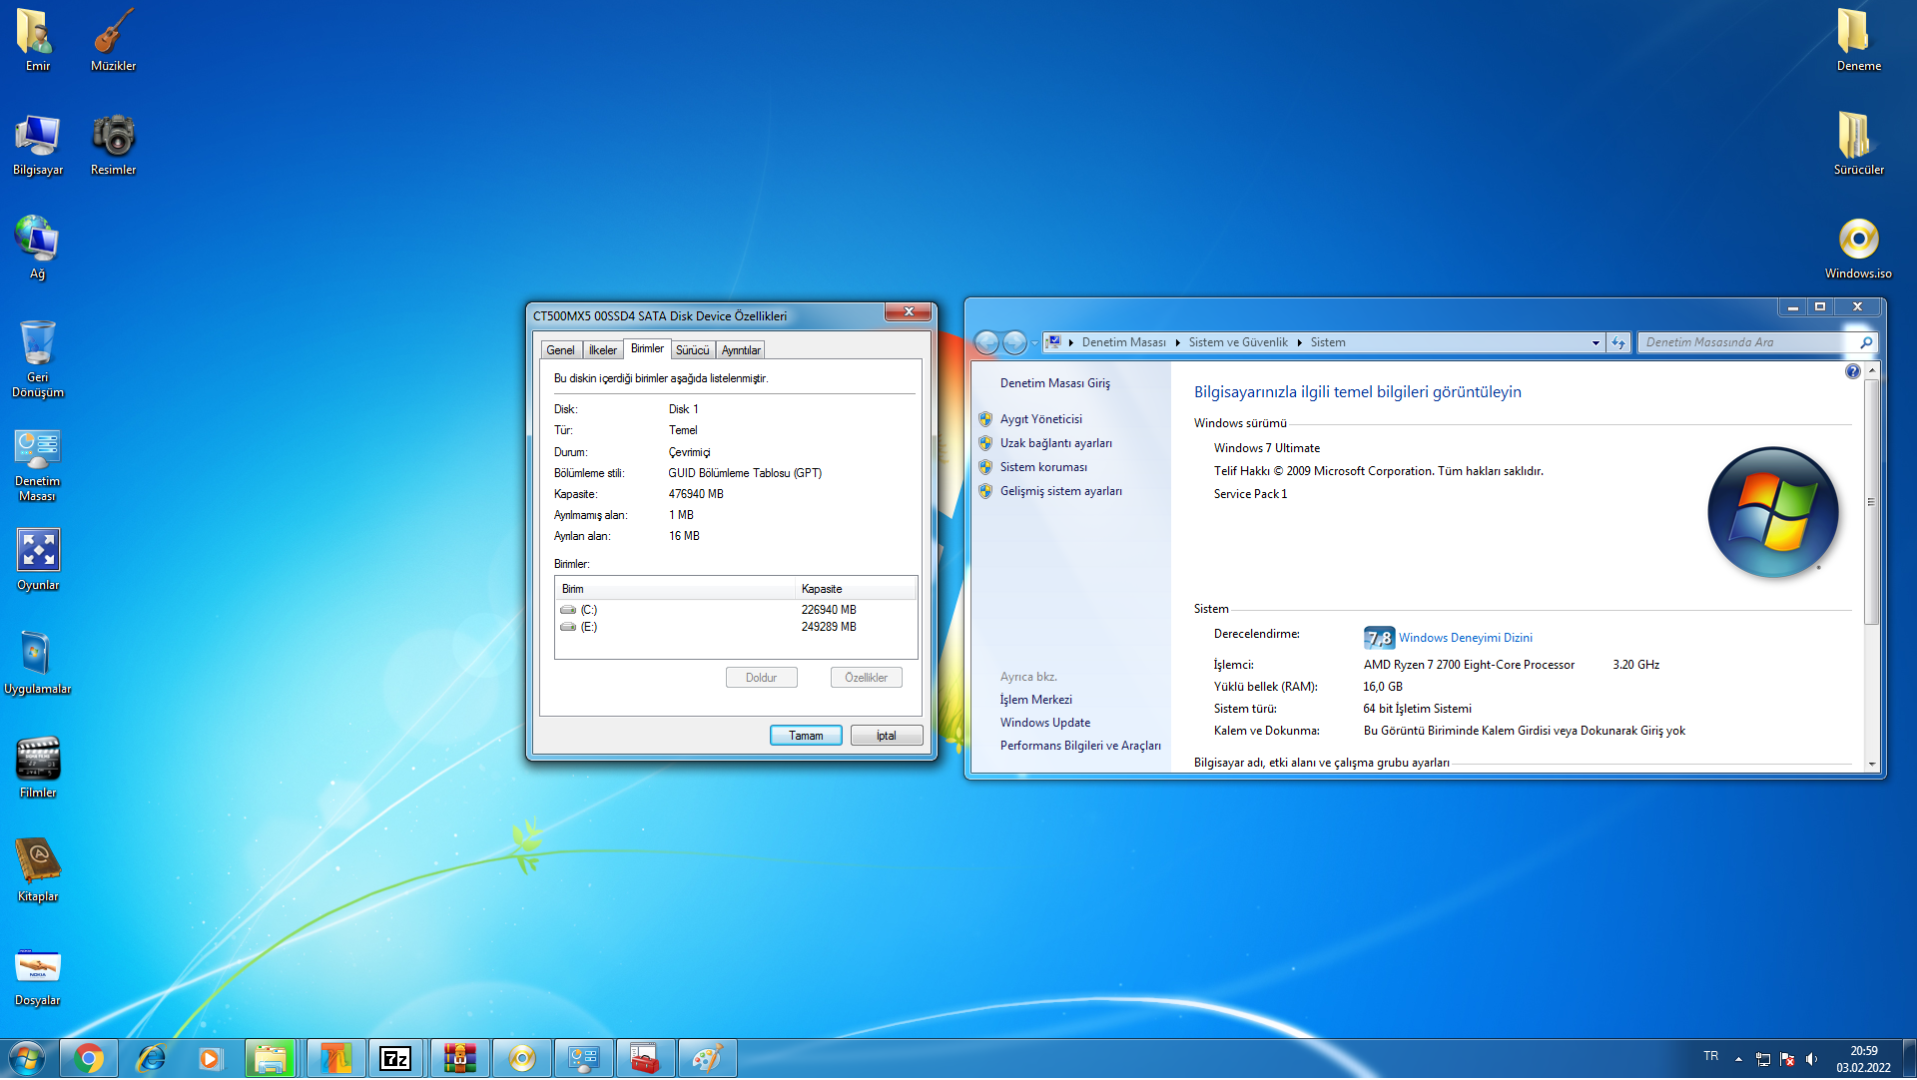This screenshot has width=1917, height=1080.
Task: Launch Internet Explorer from the taskbar
Action: point(150,1058)
